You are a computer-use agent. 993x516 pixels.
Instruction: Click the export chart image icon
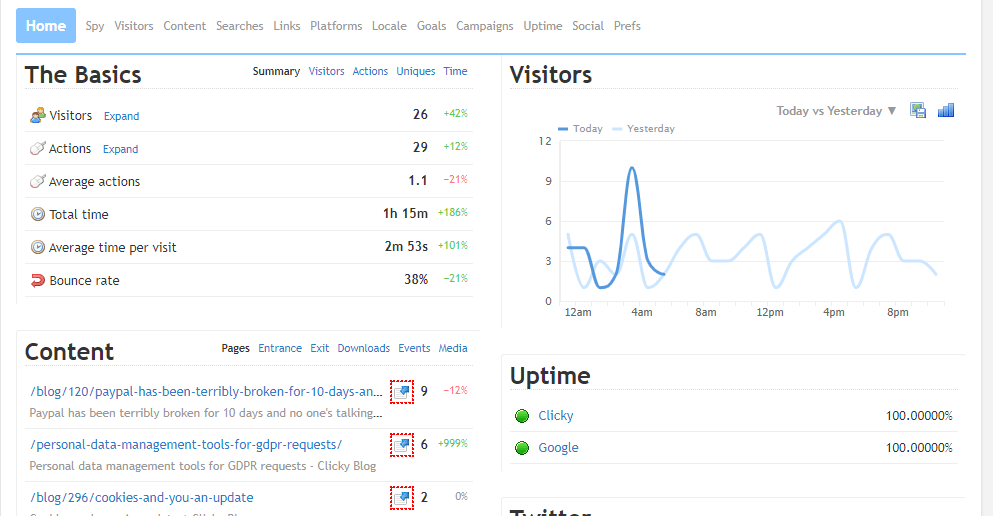(918, 111)
